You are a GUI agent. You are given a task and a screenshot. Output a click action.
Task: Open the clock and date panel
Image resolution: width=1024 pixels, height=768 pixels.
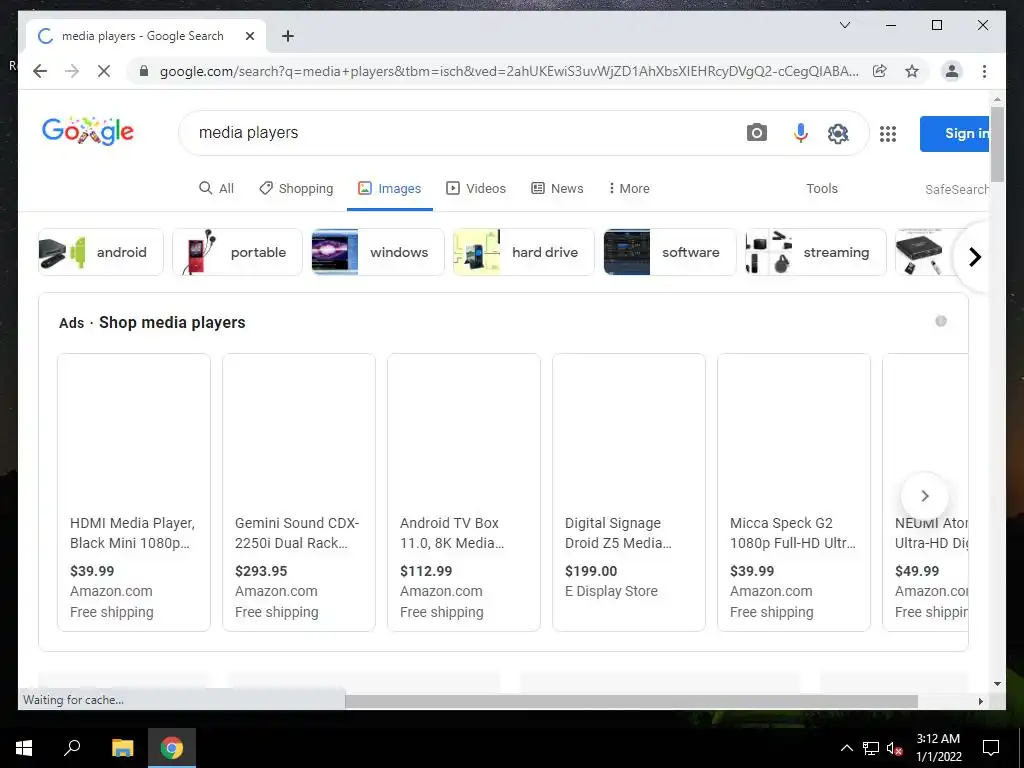point(938,748)
